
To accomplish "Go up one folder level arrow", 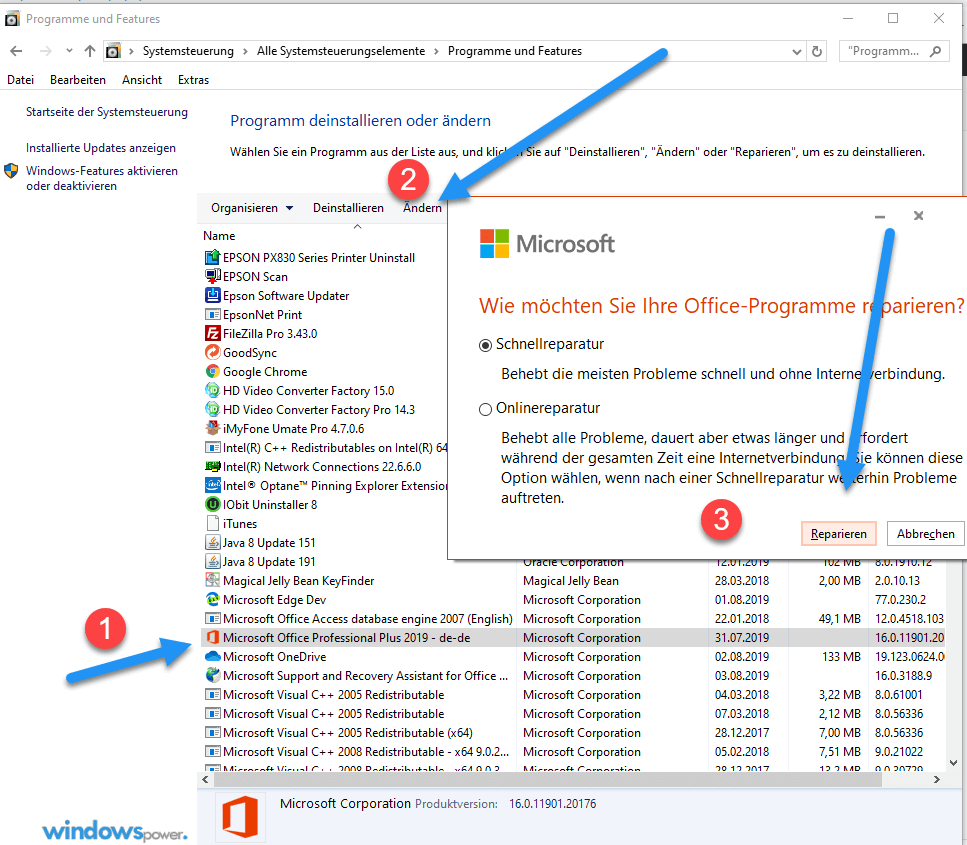I will tap(90, 51).
